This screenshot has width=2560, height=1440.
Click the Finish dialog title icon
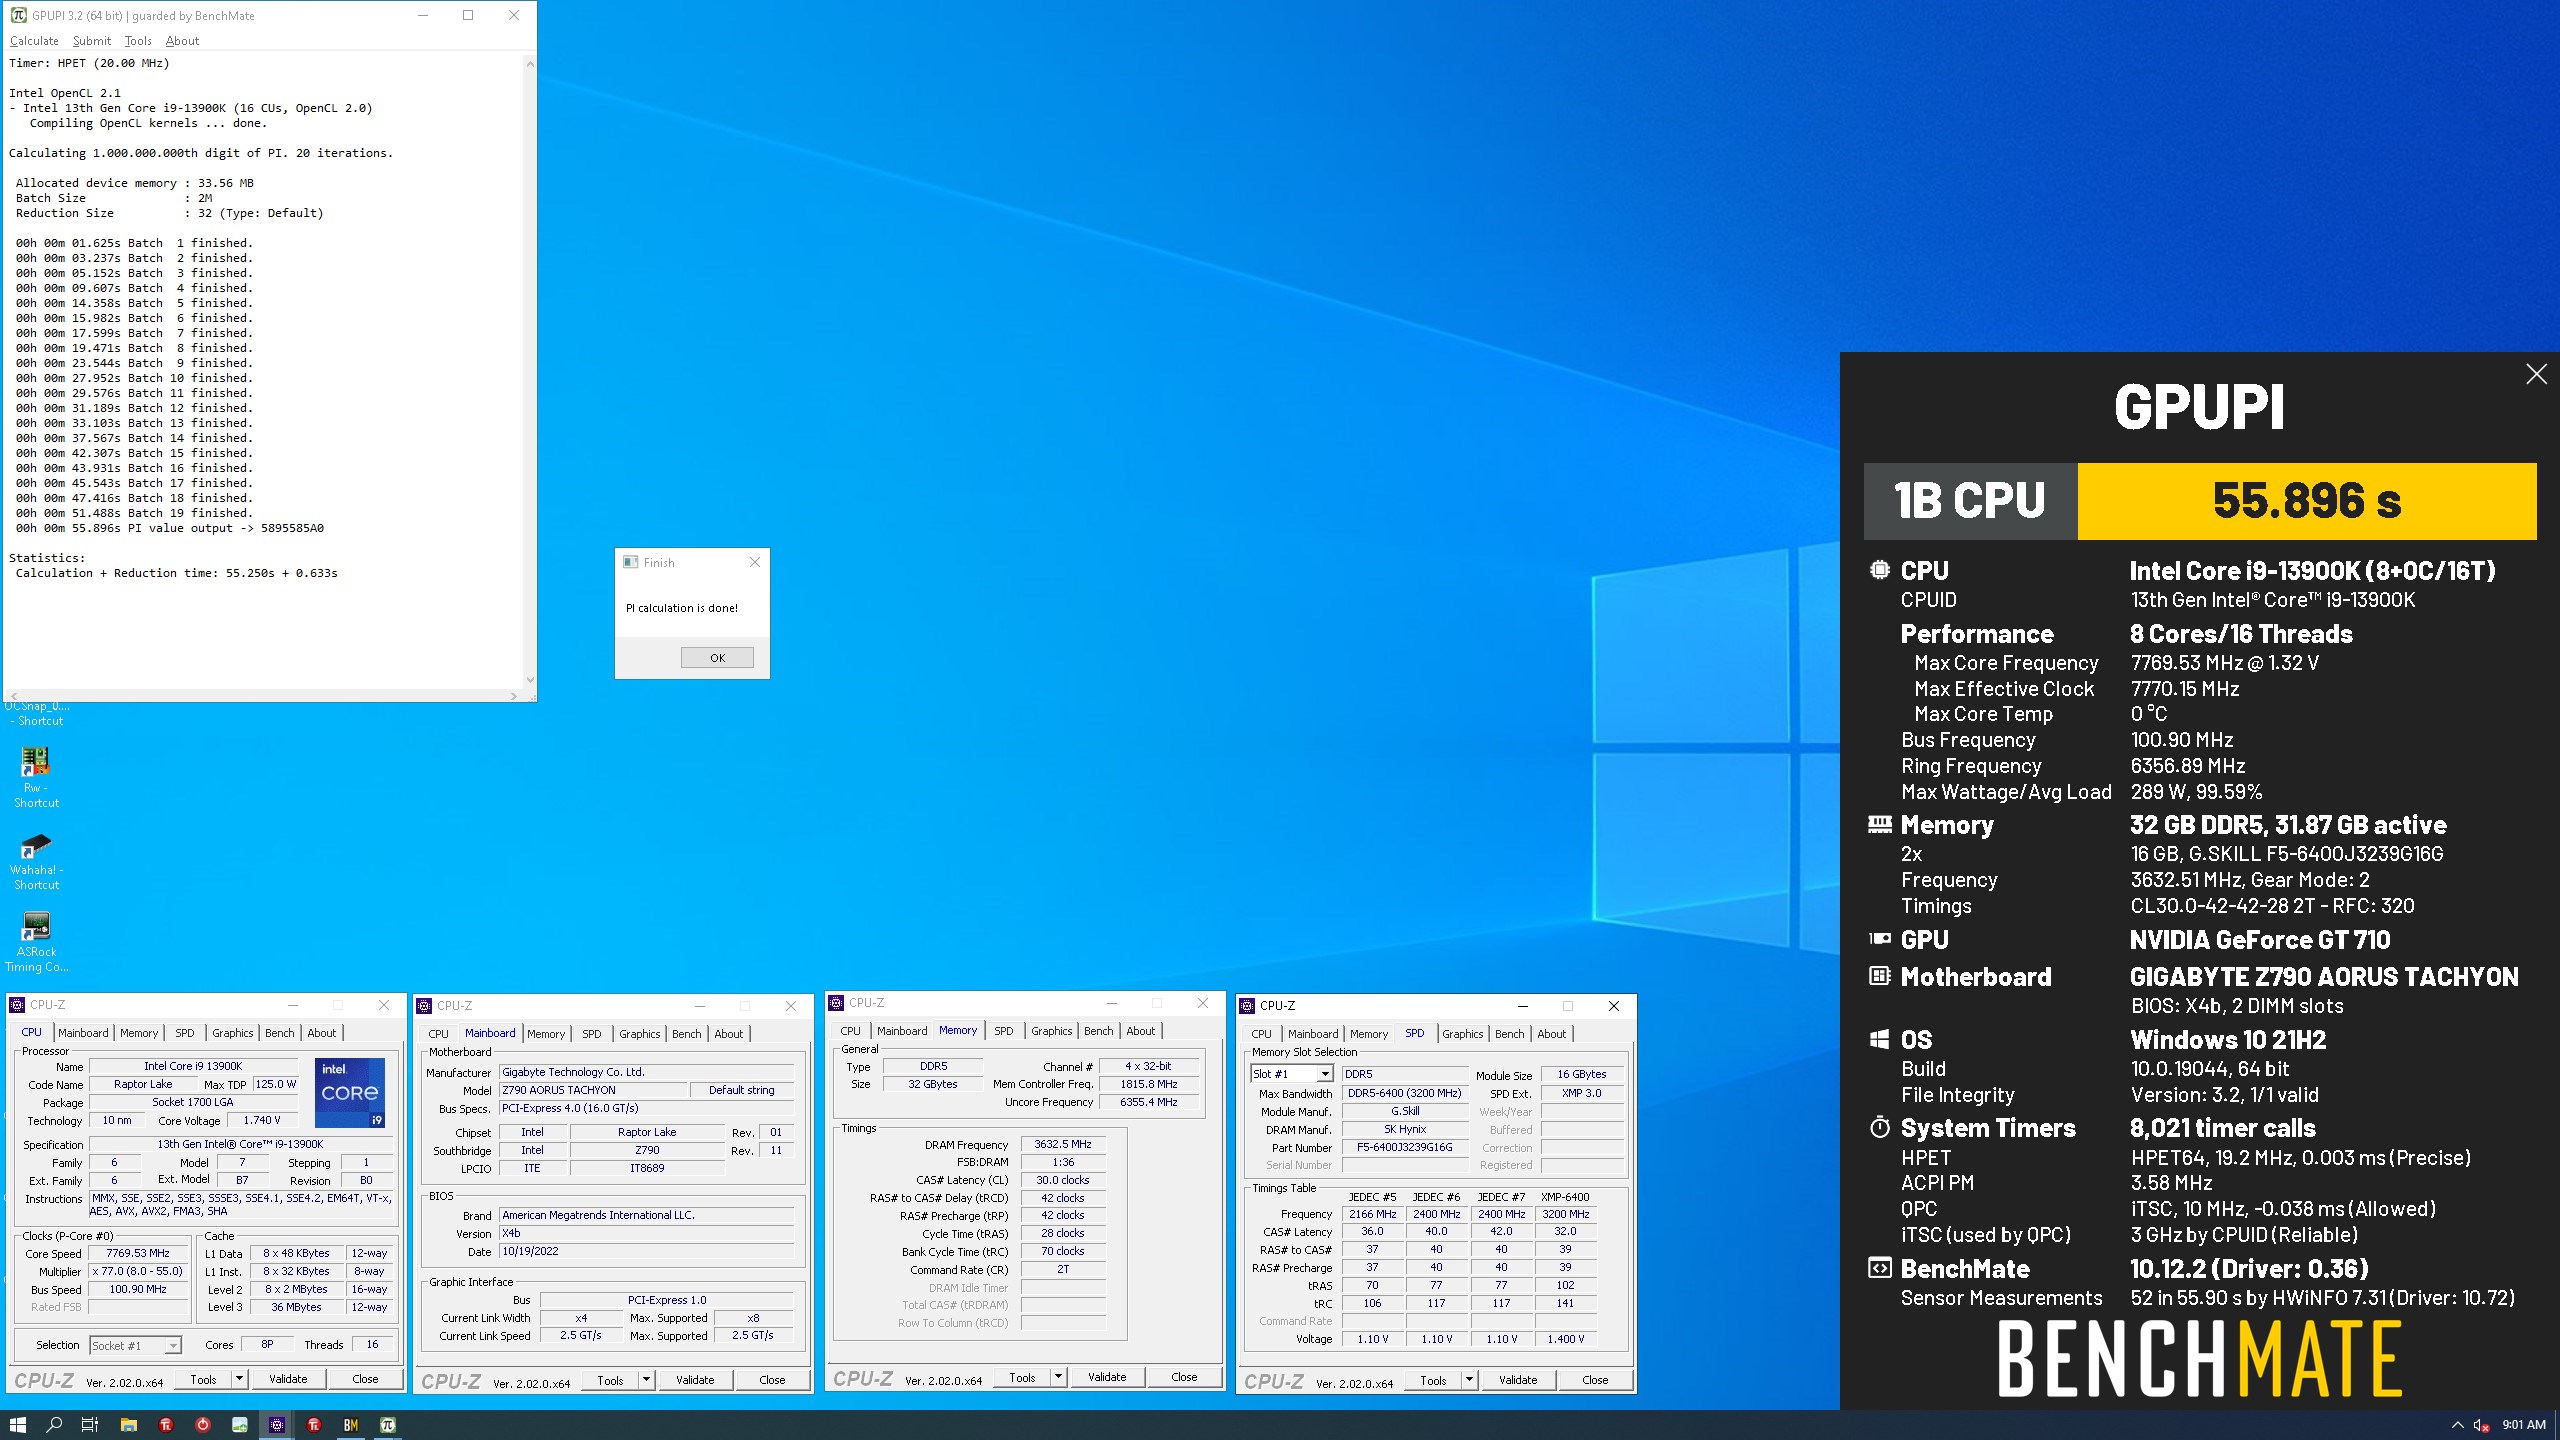click(x=630, y=562)
